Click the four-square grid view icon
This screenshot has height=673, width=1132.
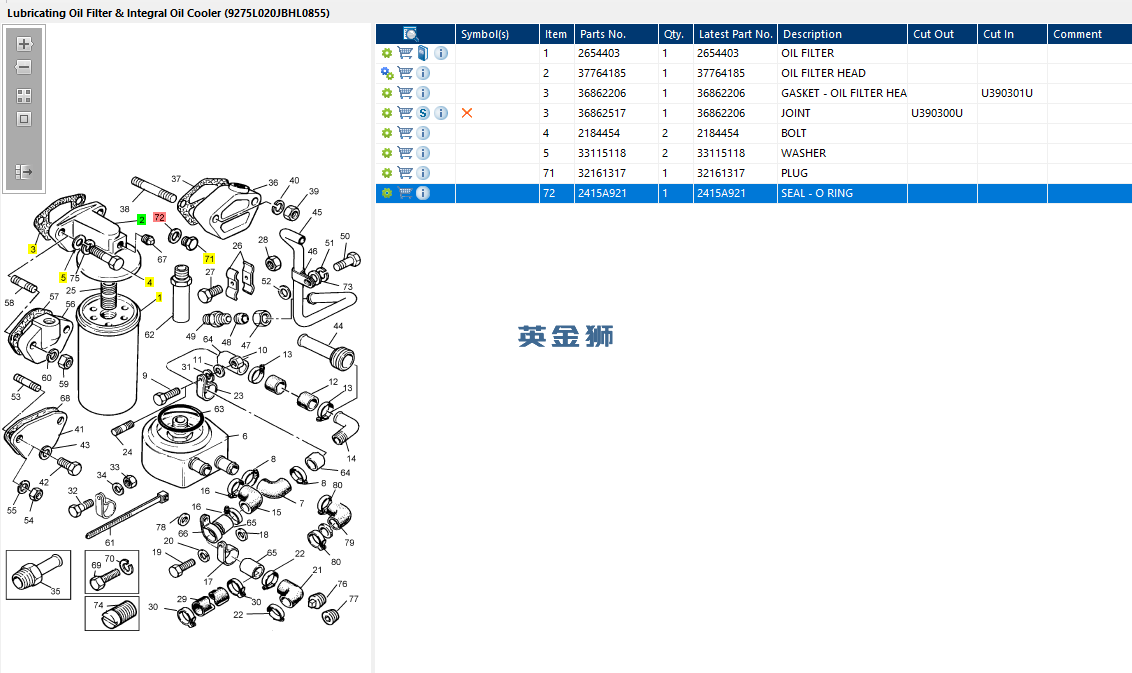click(24, 95)
